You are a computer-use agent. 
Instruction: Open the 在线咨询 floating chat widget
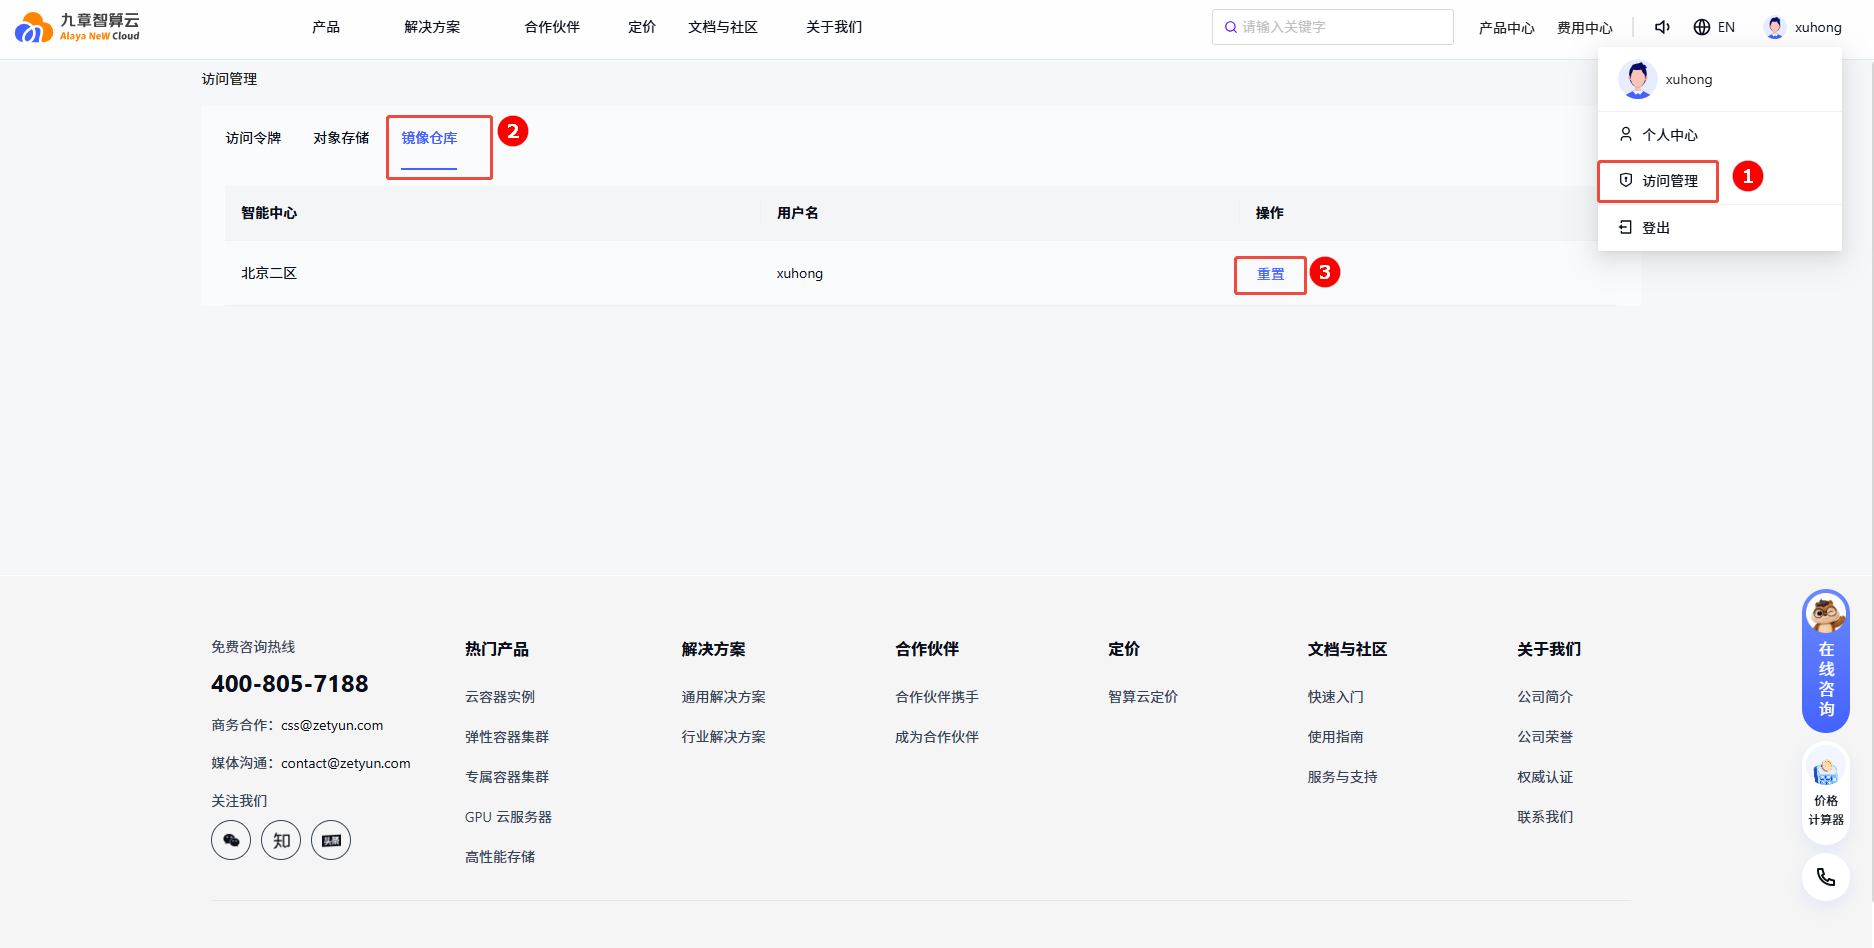1825,661
